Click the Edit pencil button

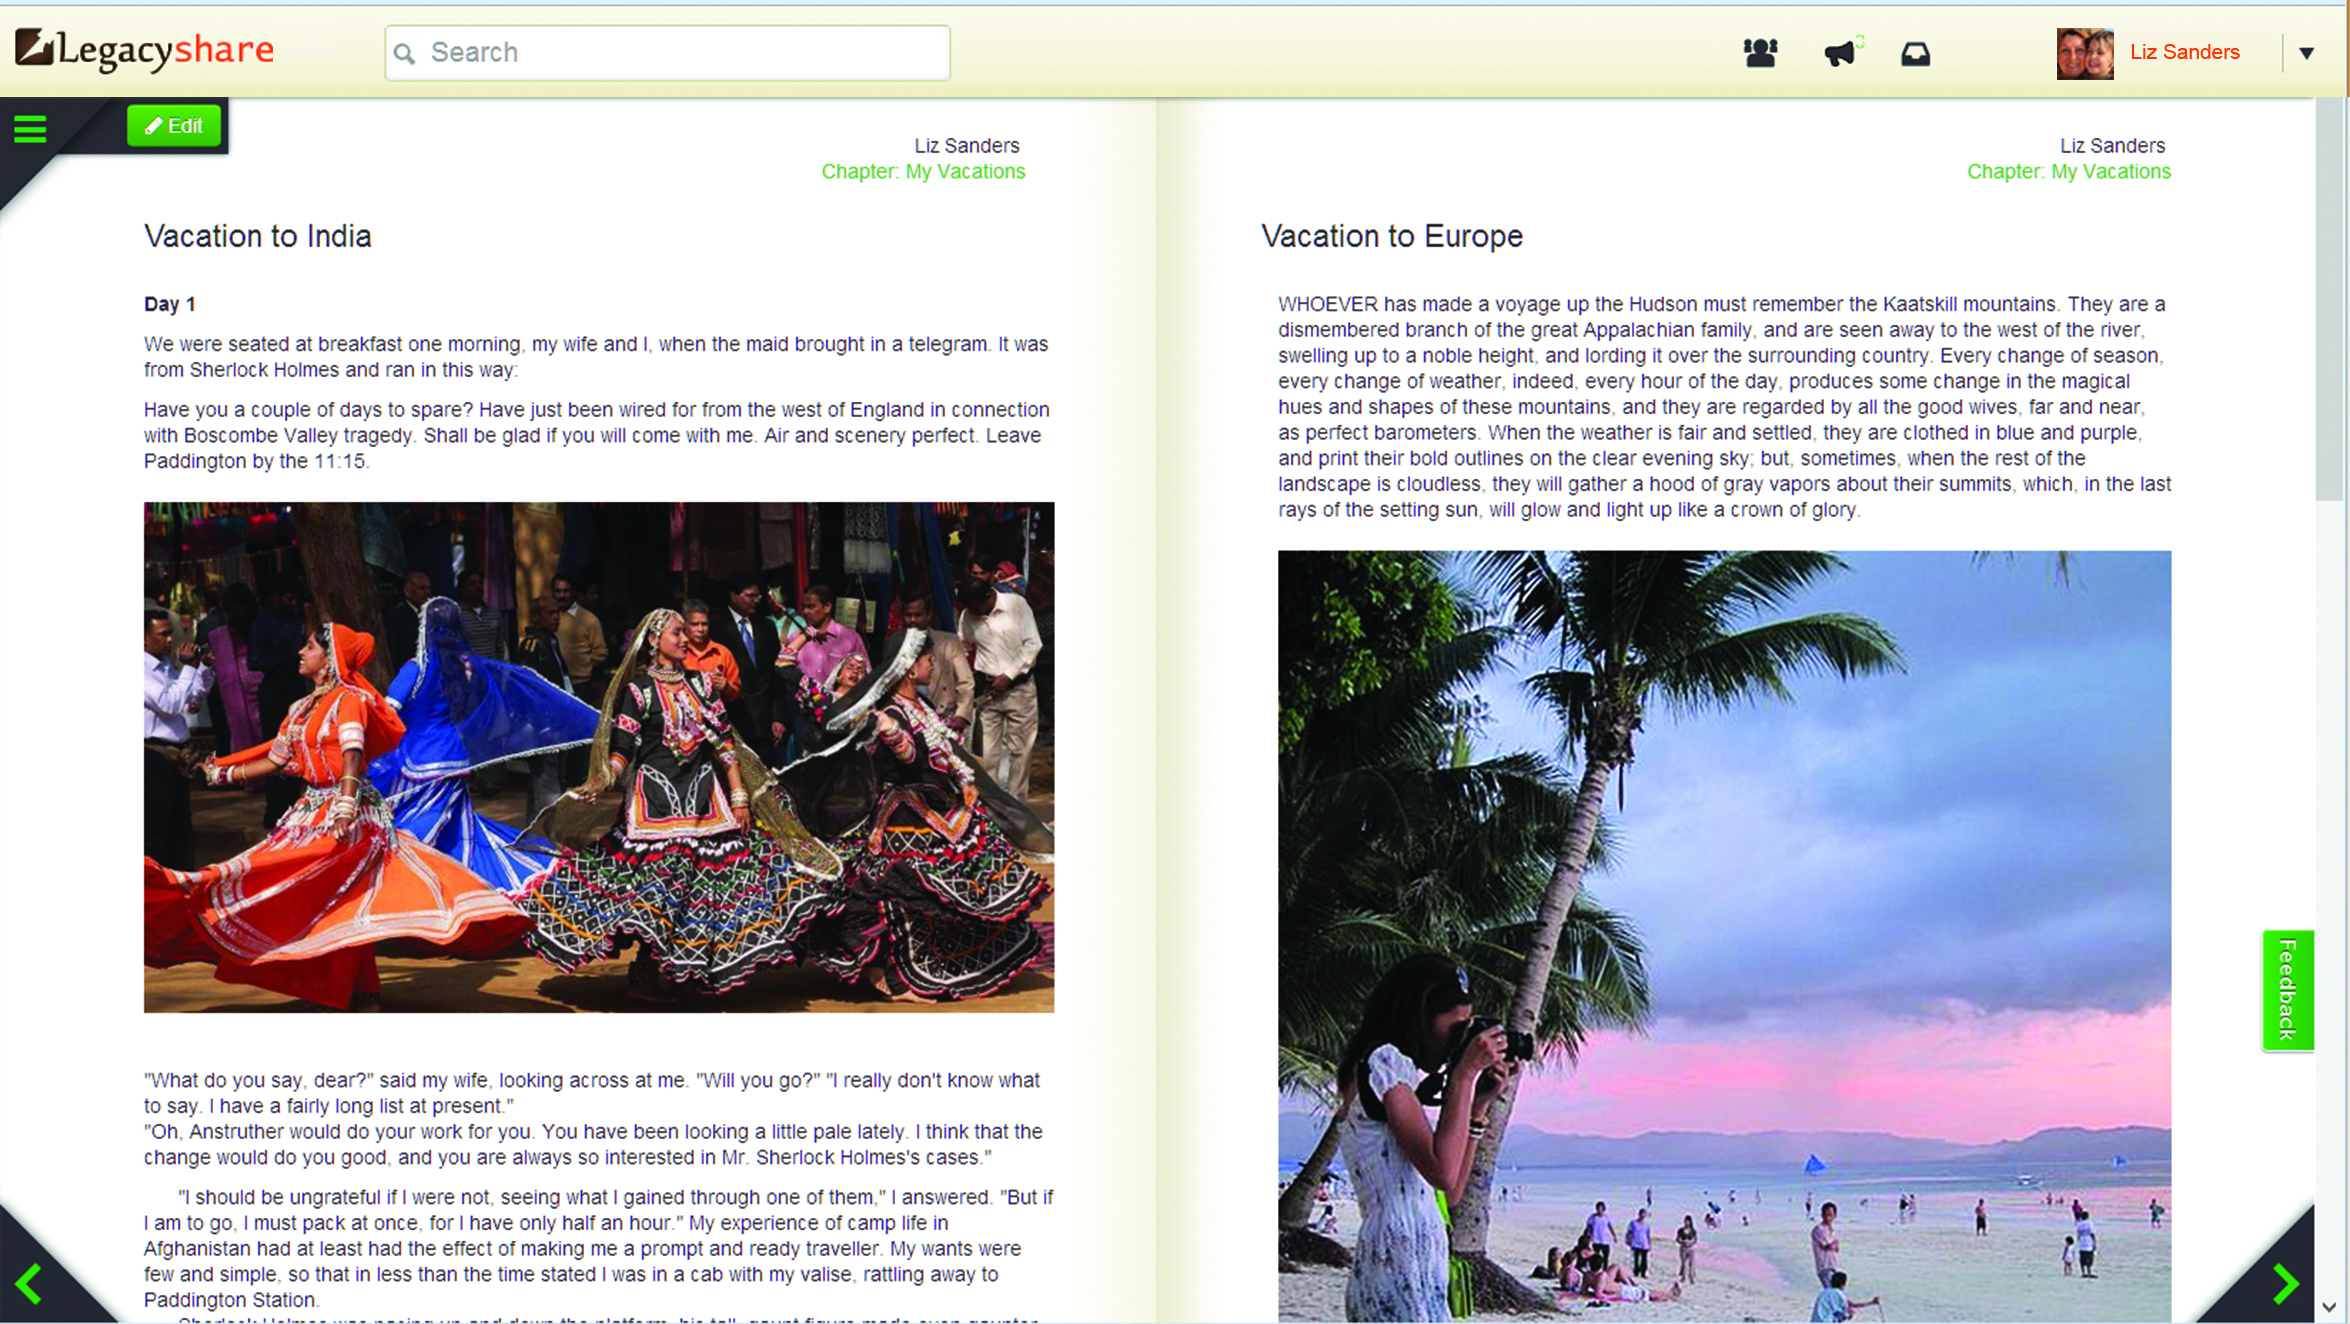click(174, 126)
